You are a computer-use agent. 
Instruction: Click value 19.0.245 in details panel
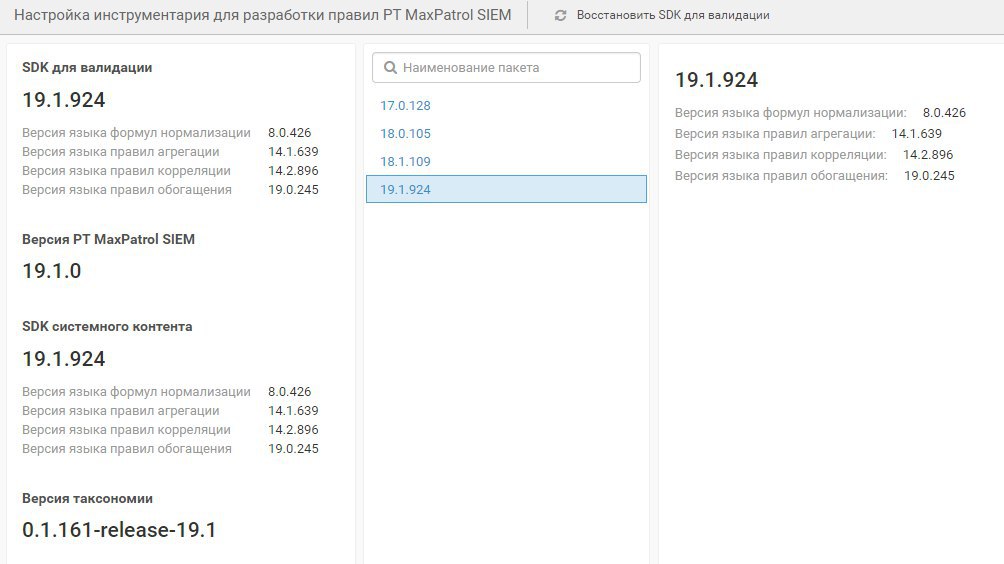pos(929,177)
